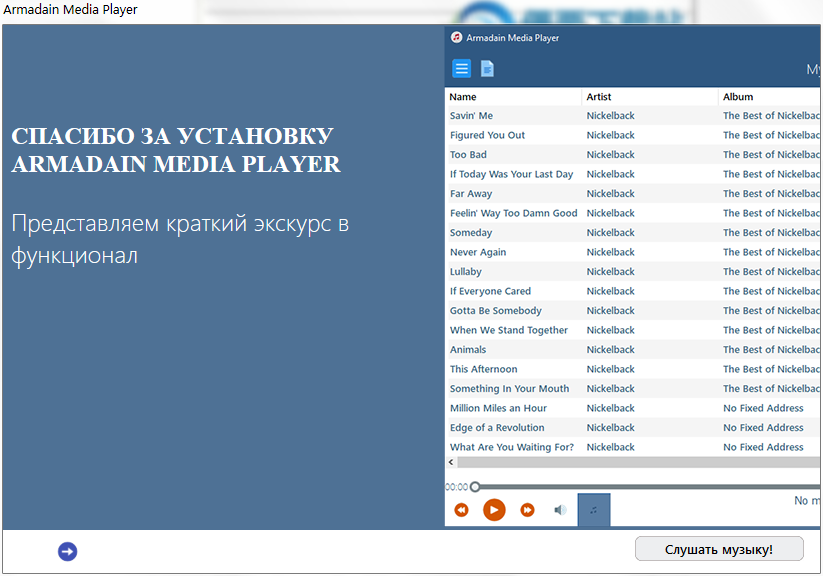Click the inner player title text in preview
The image size is (823, 576).
[512, 38]
